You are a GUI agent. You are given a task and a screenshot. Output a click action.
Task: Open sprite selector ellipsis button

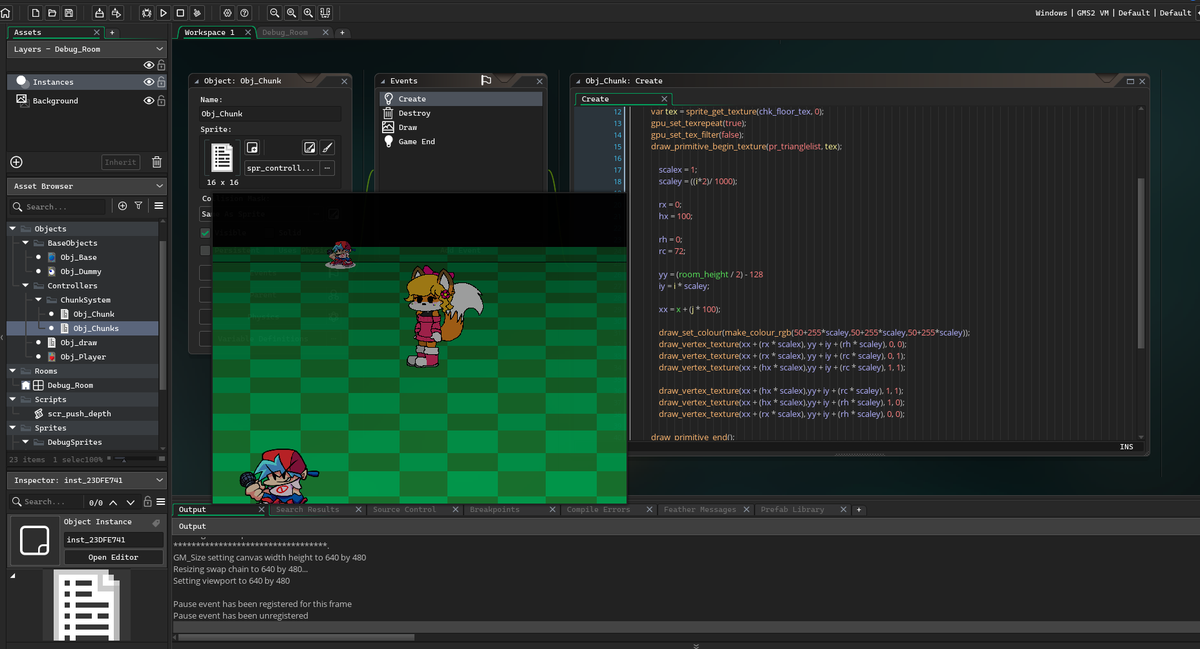click(327, 168)
